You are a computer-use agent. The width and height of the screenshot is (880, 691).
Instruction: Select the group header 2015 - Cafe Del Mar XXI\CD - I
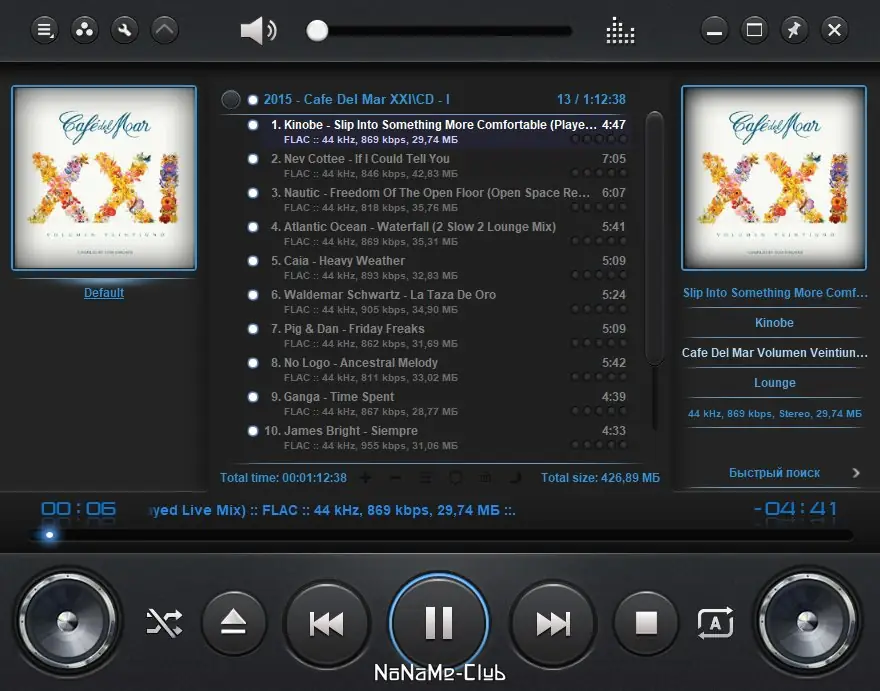click(x=357, y=99)
